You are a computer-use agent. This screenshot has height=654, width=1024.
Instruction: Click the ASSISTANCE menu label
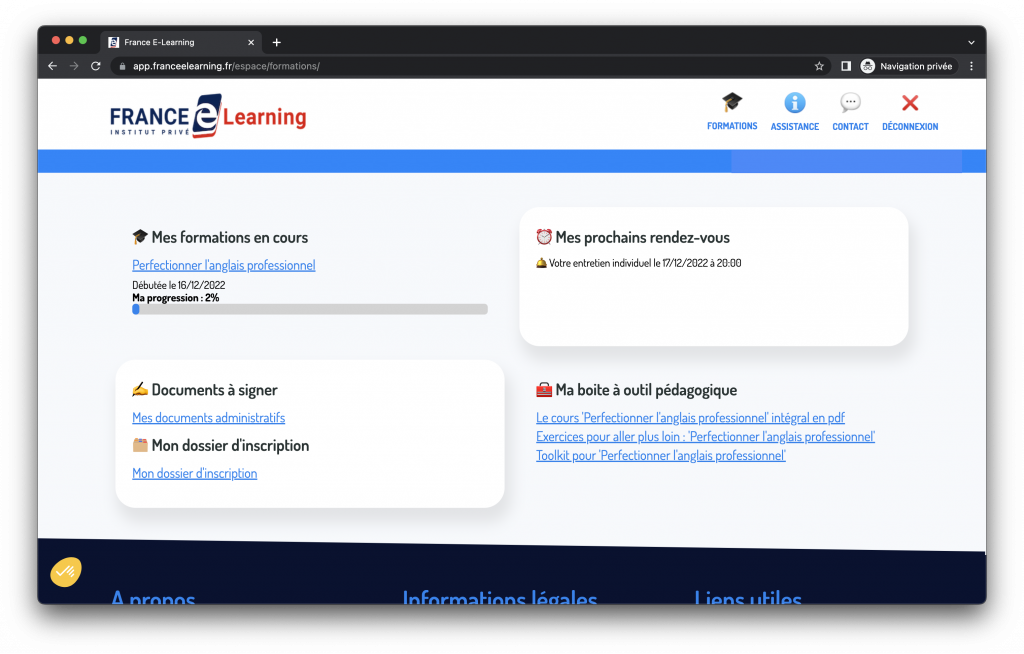coord(794,127)
